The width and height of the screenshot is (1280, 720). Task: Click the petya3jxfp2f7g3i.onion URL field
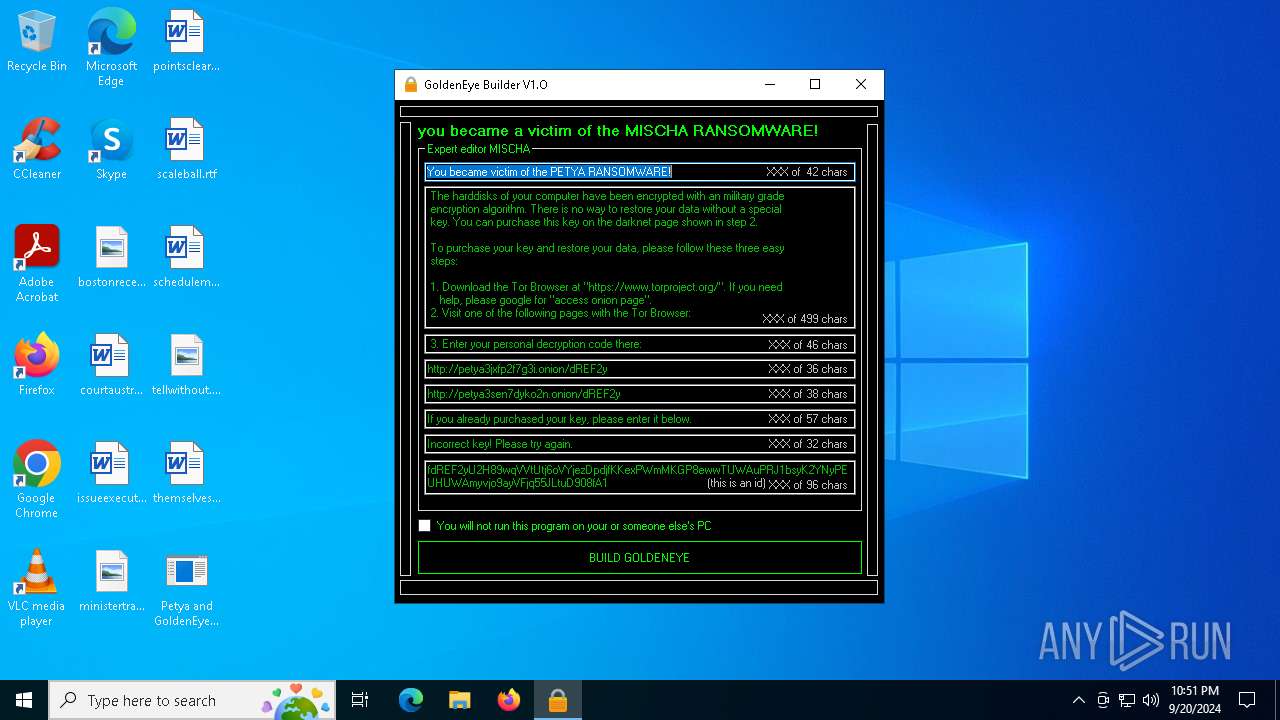point(640,369)
